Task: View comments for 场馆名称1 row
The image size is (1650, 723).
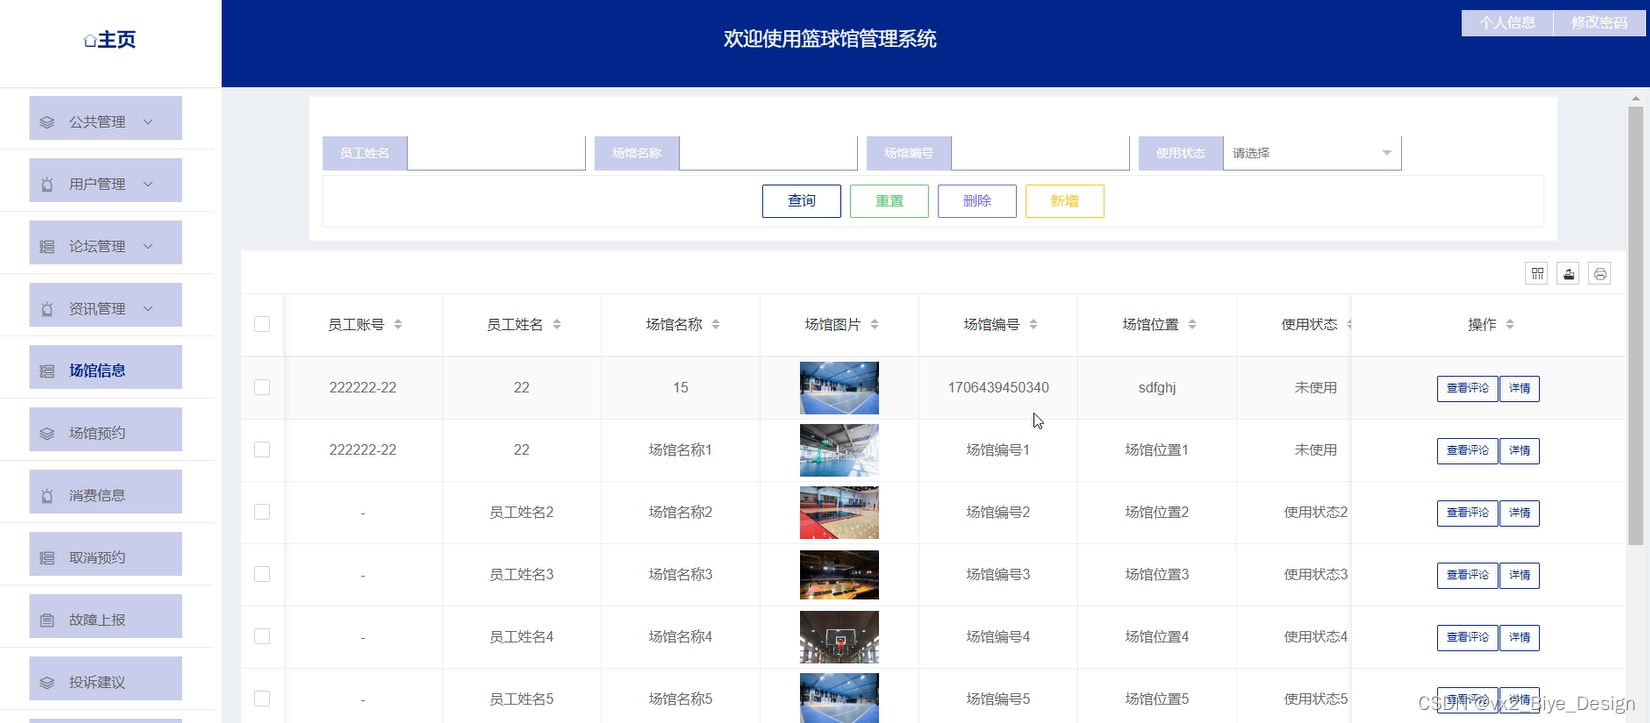Action: pos(1467,451)
